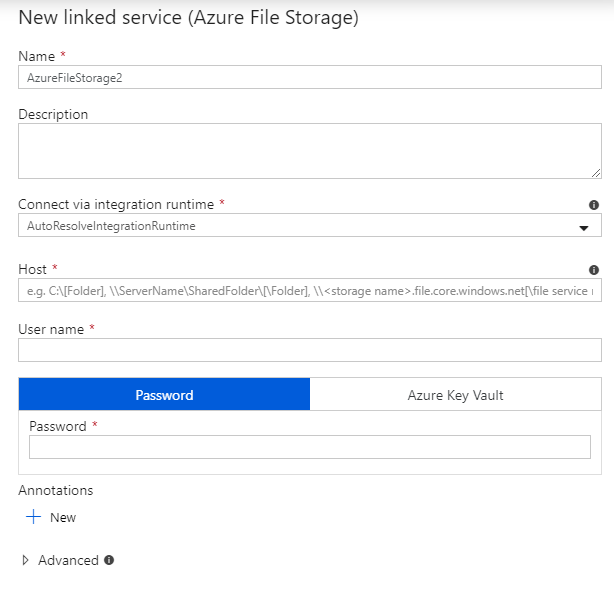
Task: Click the integration runtime info icon
Action: pos(594,205)
